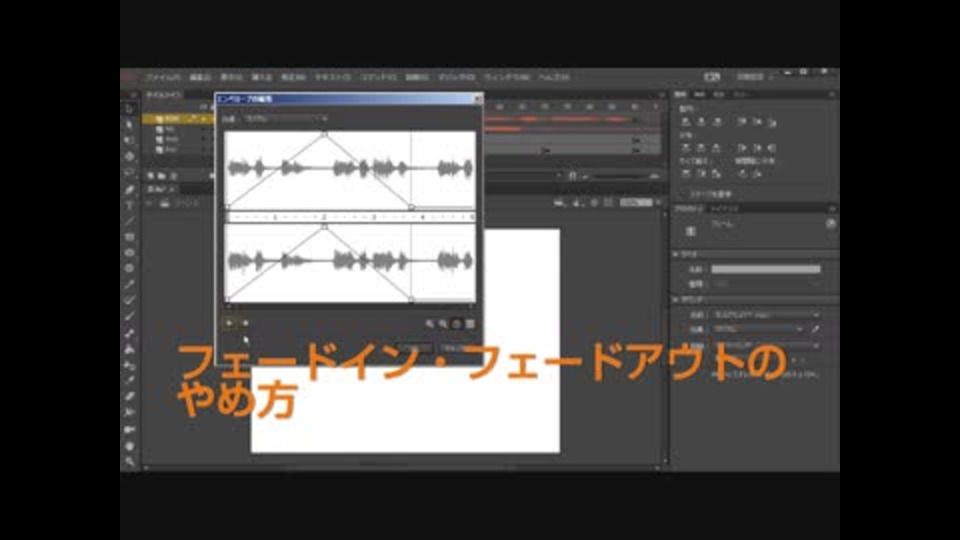The height and width of the screenshot is (540, 960).
Task: Open the edit symbols picker above stage
Action: pyautogui.click(x=577, y=203)
